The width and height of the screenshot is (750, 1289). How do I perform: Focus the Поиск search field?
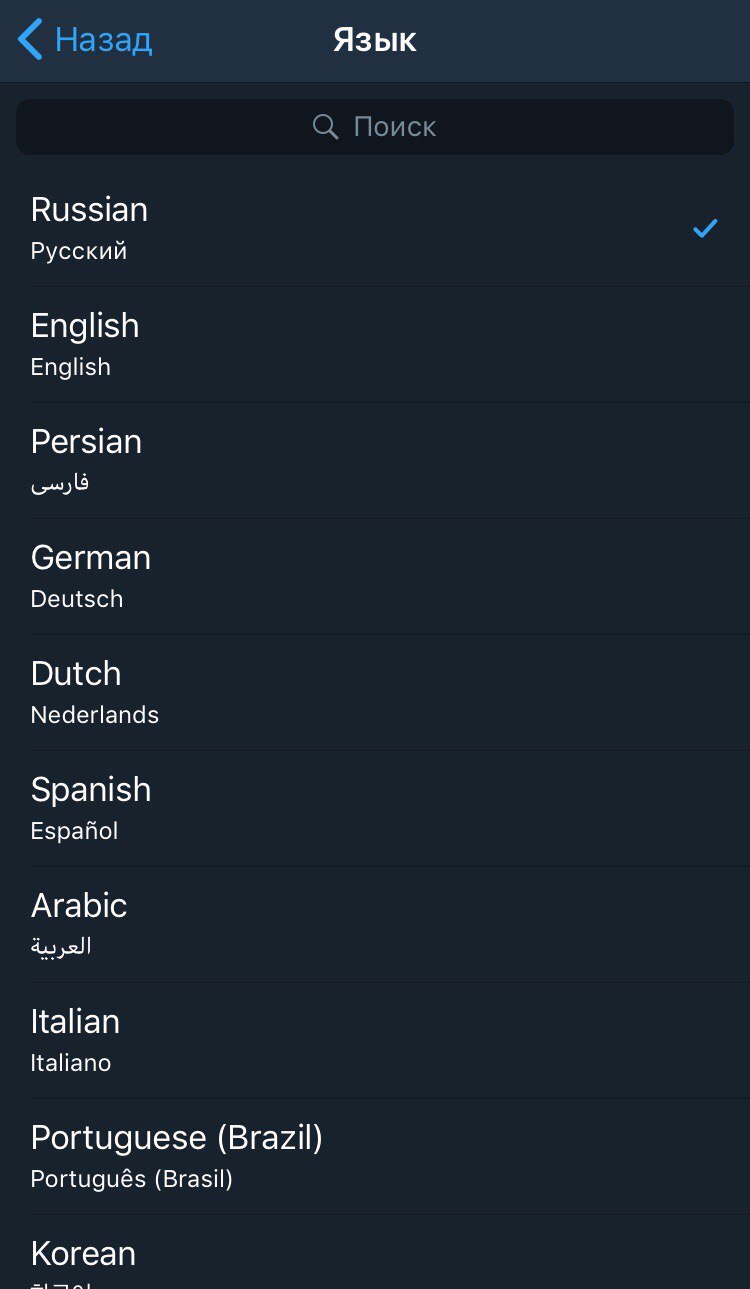pos(395,127)
